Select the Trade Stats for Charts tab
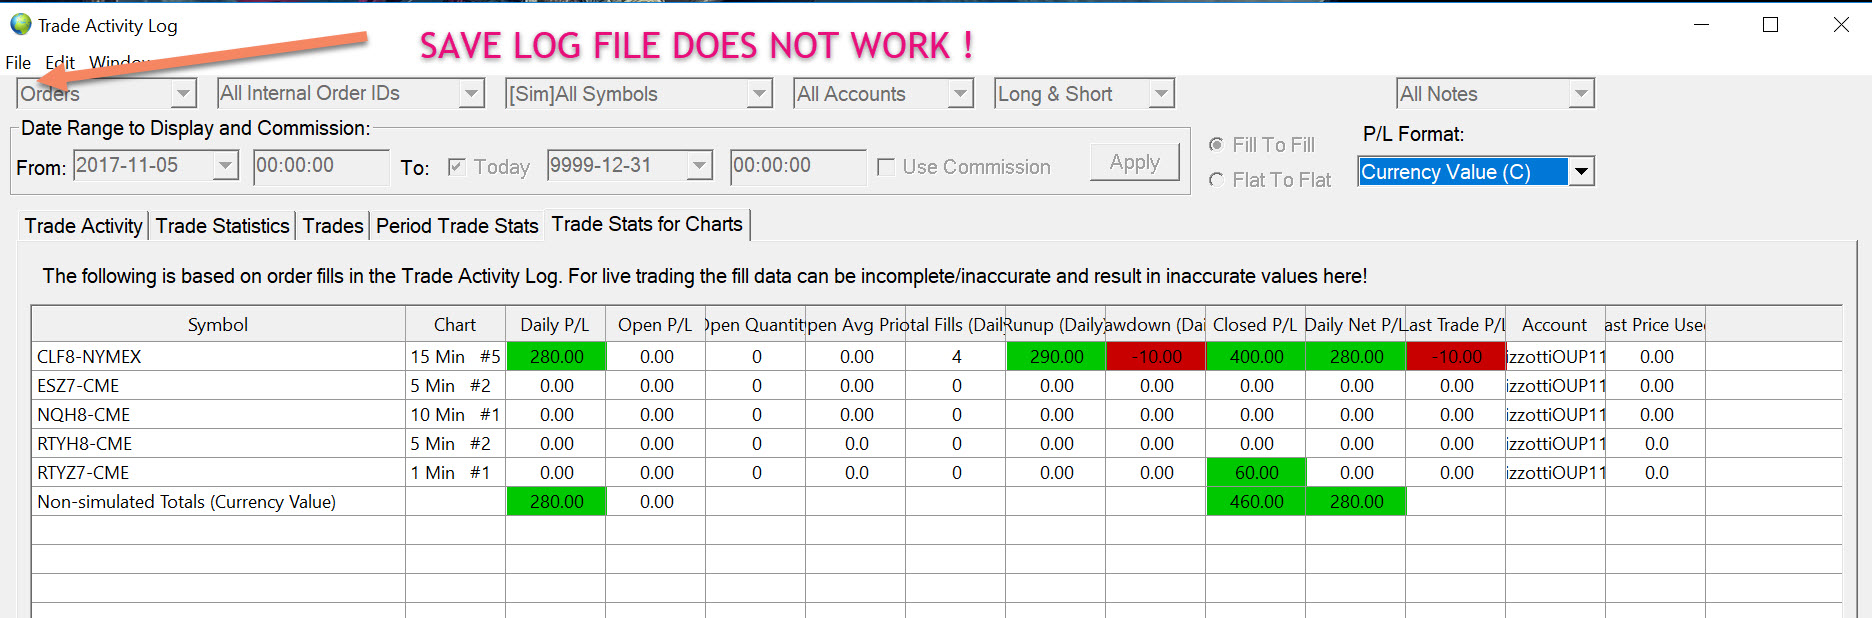The image size is (1872, 618). click(x=647, y=224)
